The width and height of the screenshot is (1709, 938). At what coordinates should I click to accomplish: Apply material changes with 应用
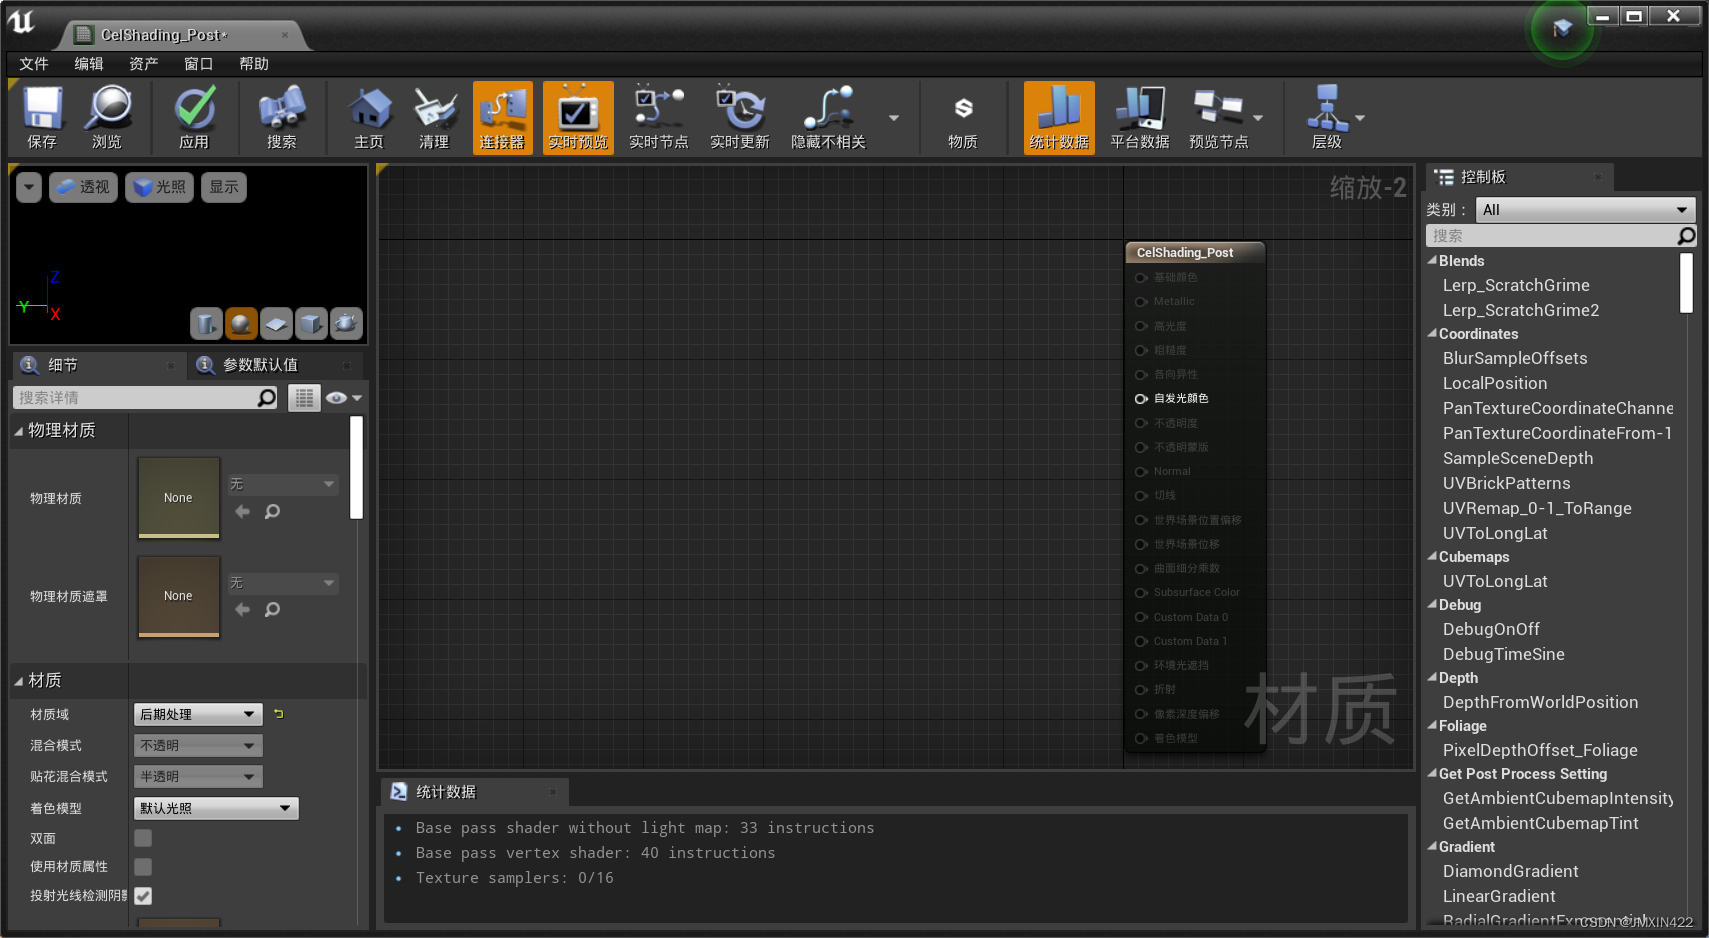pos(194,117)
